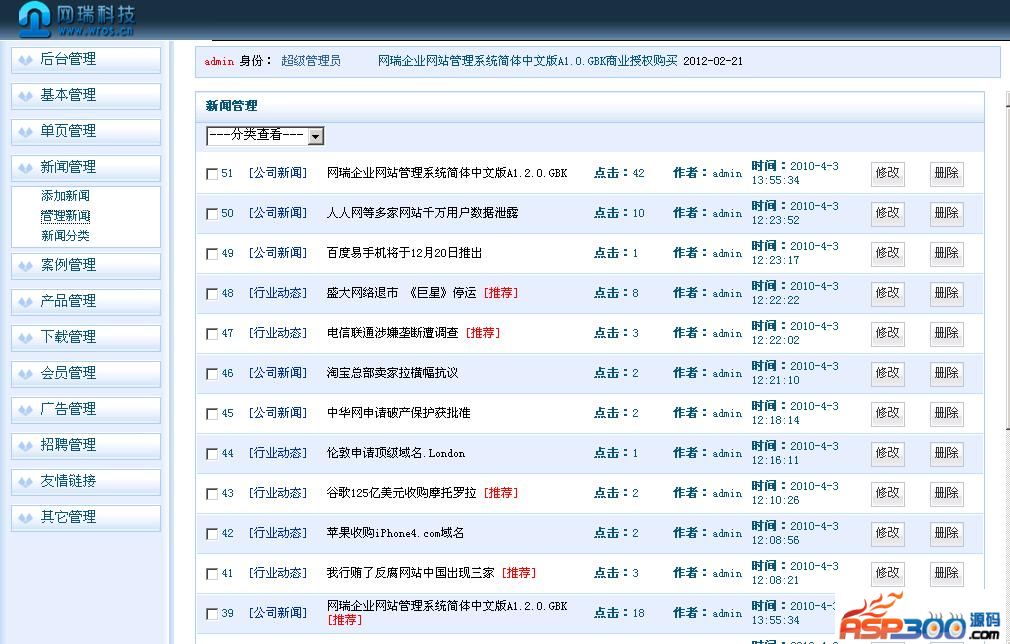Click the arrow icon beside 基本管理
1010x644 pixels.
[x=26, y=96]
